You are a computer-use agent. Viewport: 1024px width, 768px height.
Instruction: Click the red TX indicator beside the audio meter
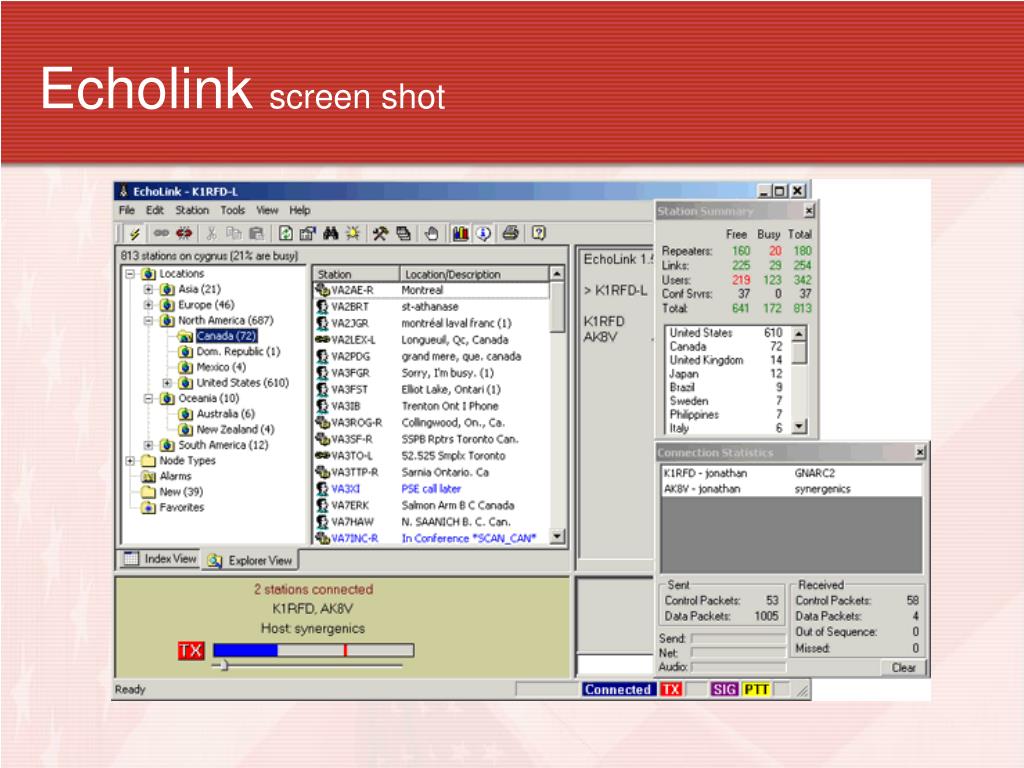[x=191, y=650]
